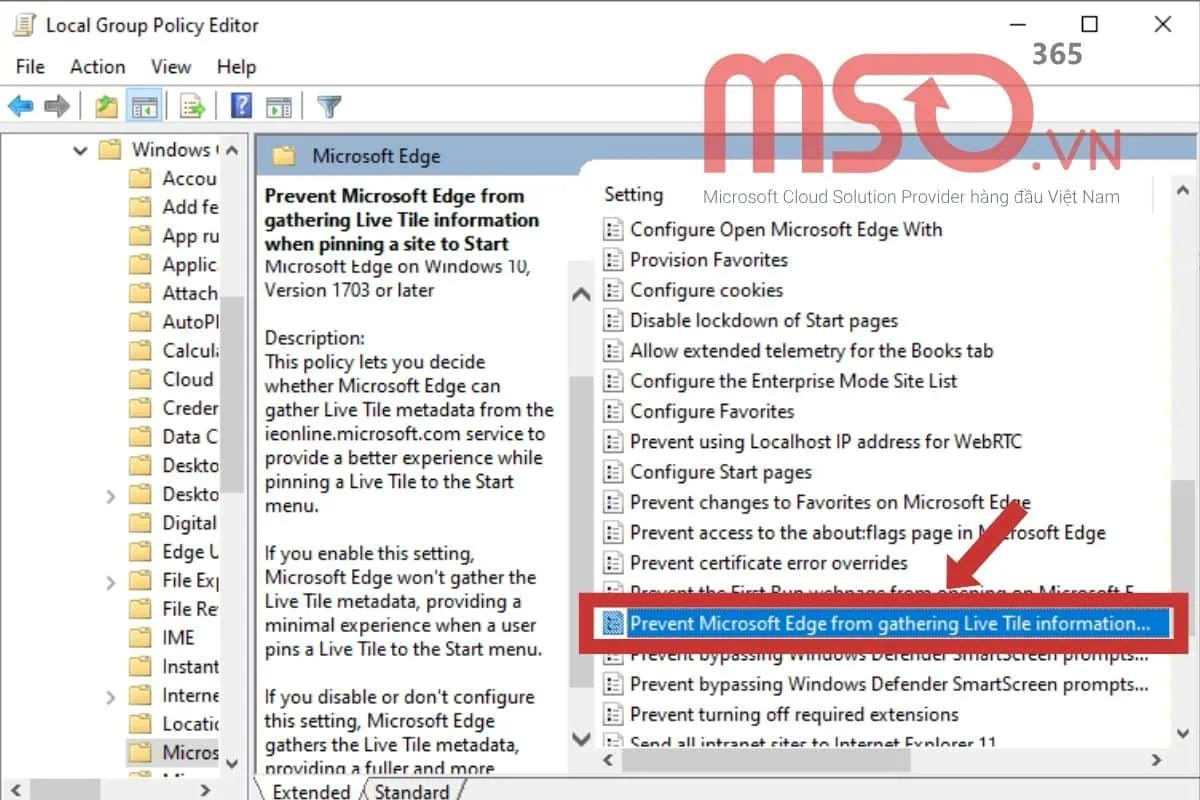Collapse the Windows node in the tree

tap(80, 150)
